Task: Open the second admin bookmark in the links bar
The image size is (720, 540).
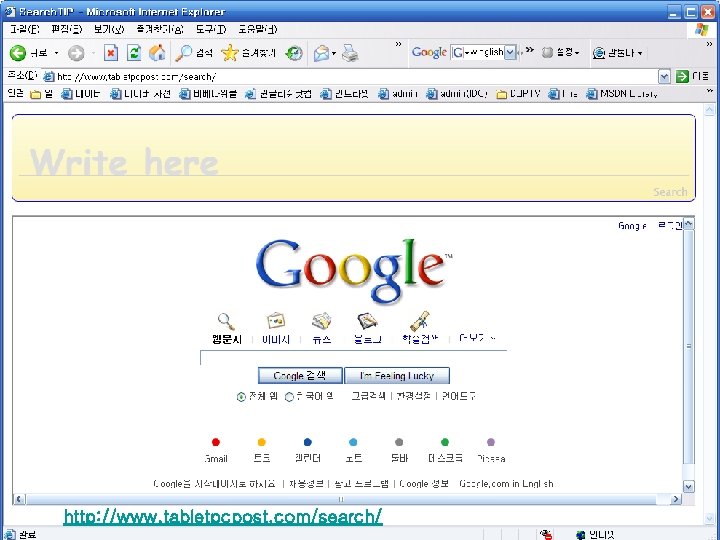Action: point(457,94)
